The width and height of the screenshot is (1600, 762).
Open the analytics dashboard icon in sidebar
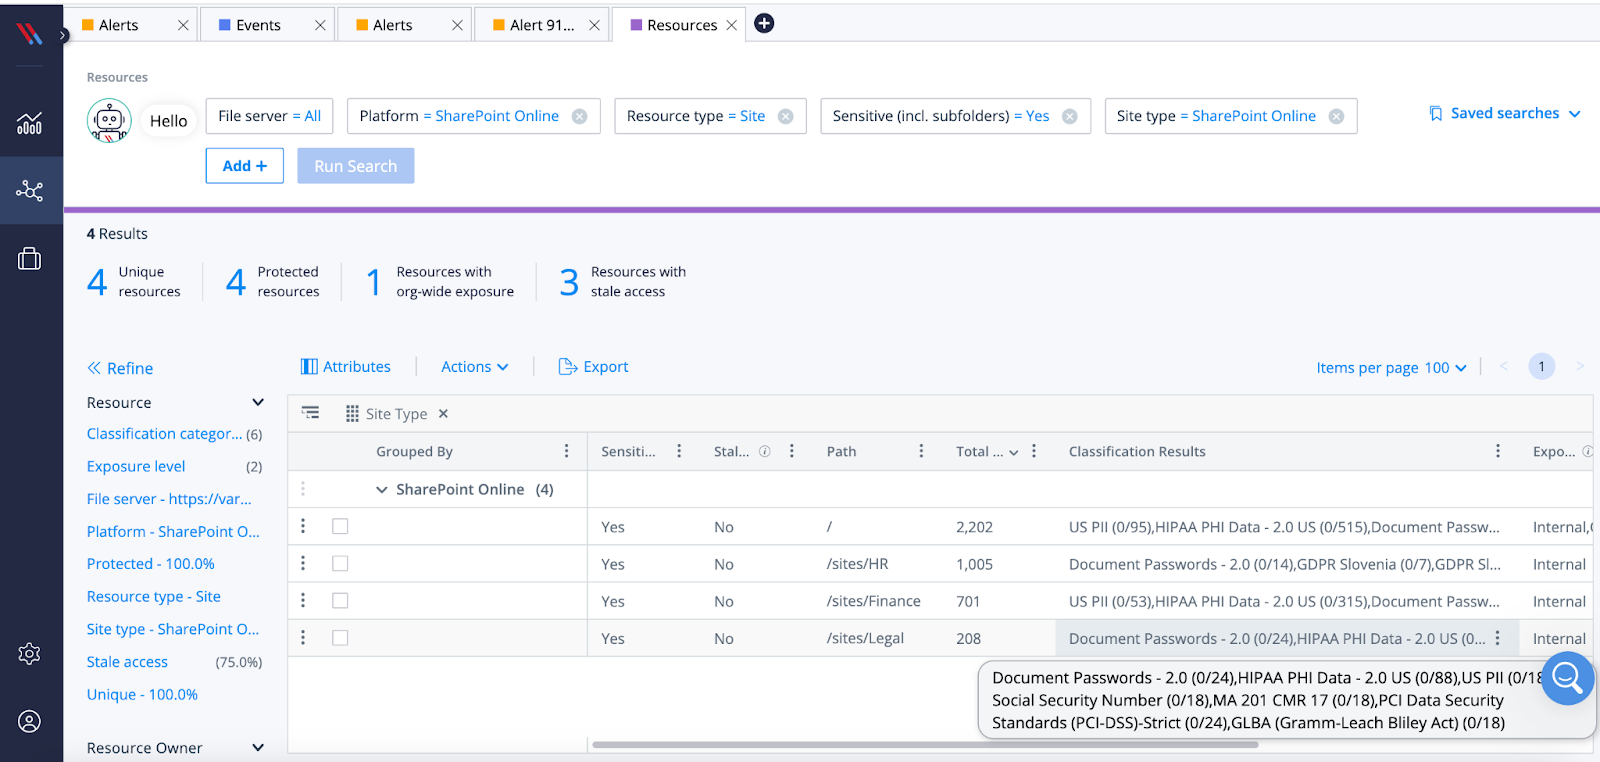coord(29,123)
